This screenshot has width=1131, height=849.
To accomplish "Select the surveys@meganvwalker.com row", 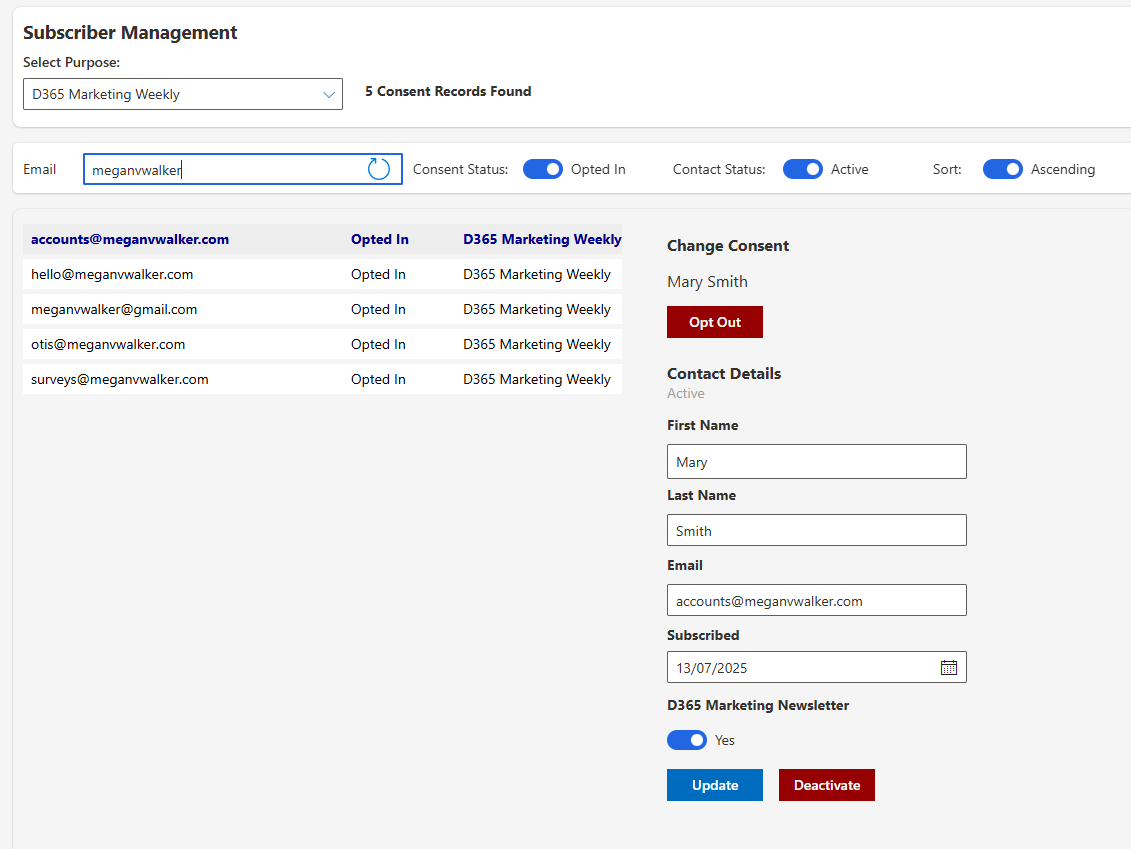I will [x=120, y=379].
